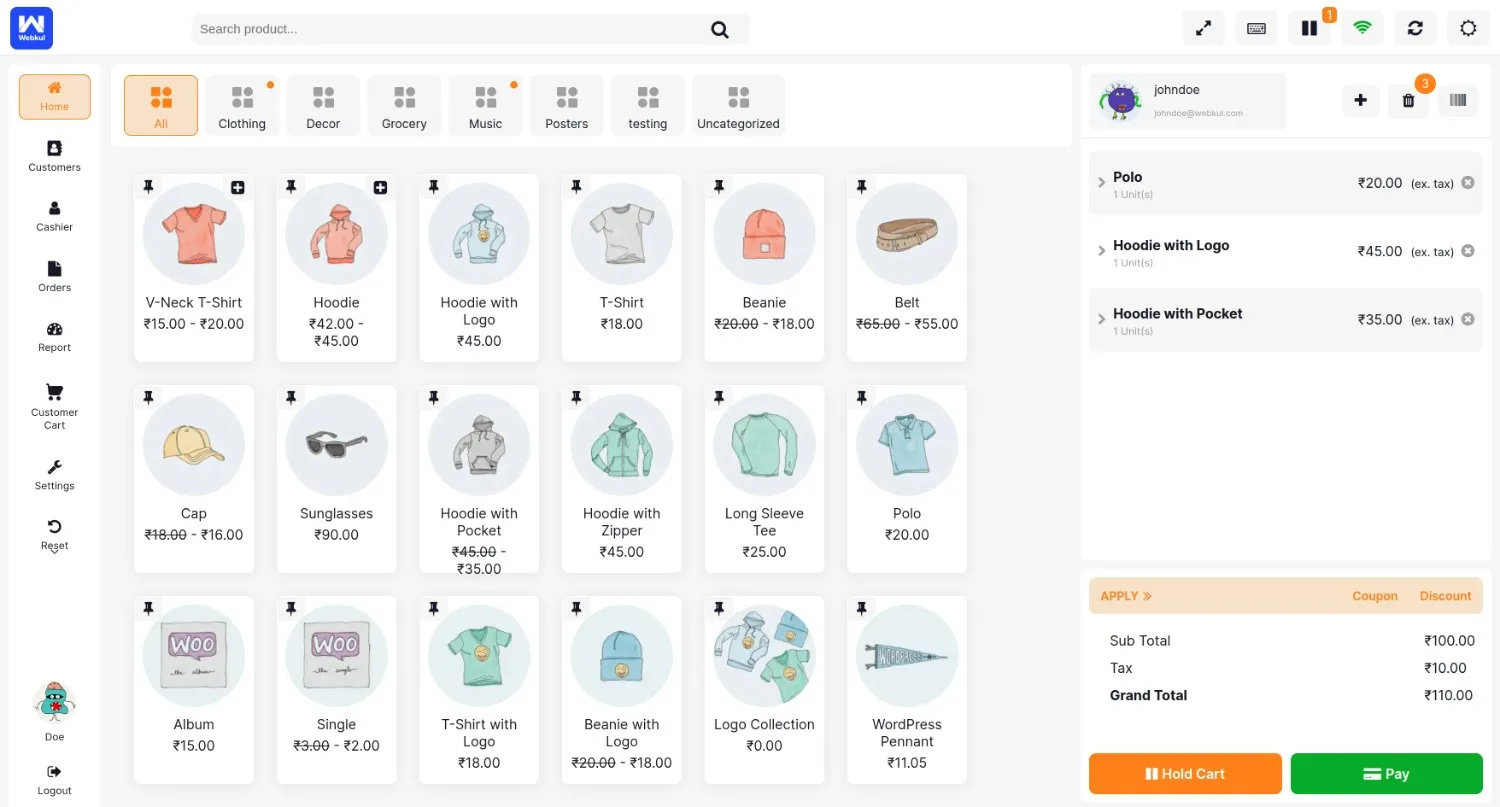
Task: Remove Hoodie with Logo from cart
Action: pyautogui.click(x=1467, y=251)
